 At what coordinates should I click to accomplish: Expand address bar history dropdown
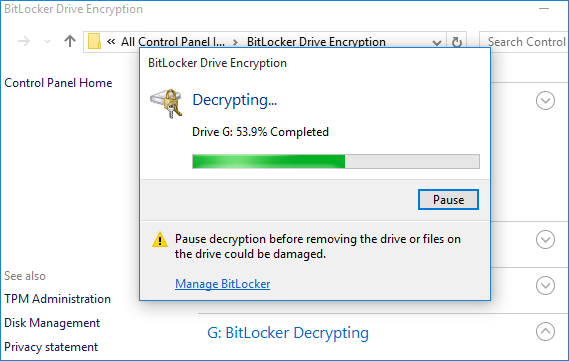[x=437, y=42]
